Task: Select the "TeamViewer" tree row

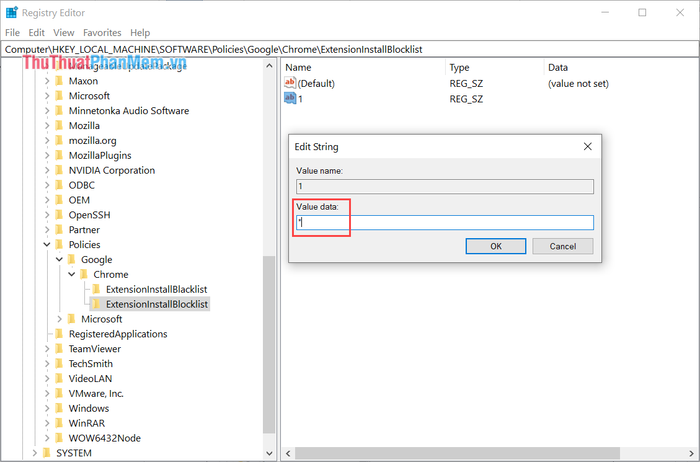Action: (95, 349)
